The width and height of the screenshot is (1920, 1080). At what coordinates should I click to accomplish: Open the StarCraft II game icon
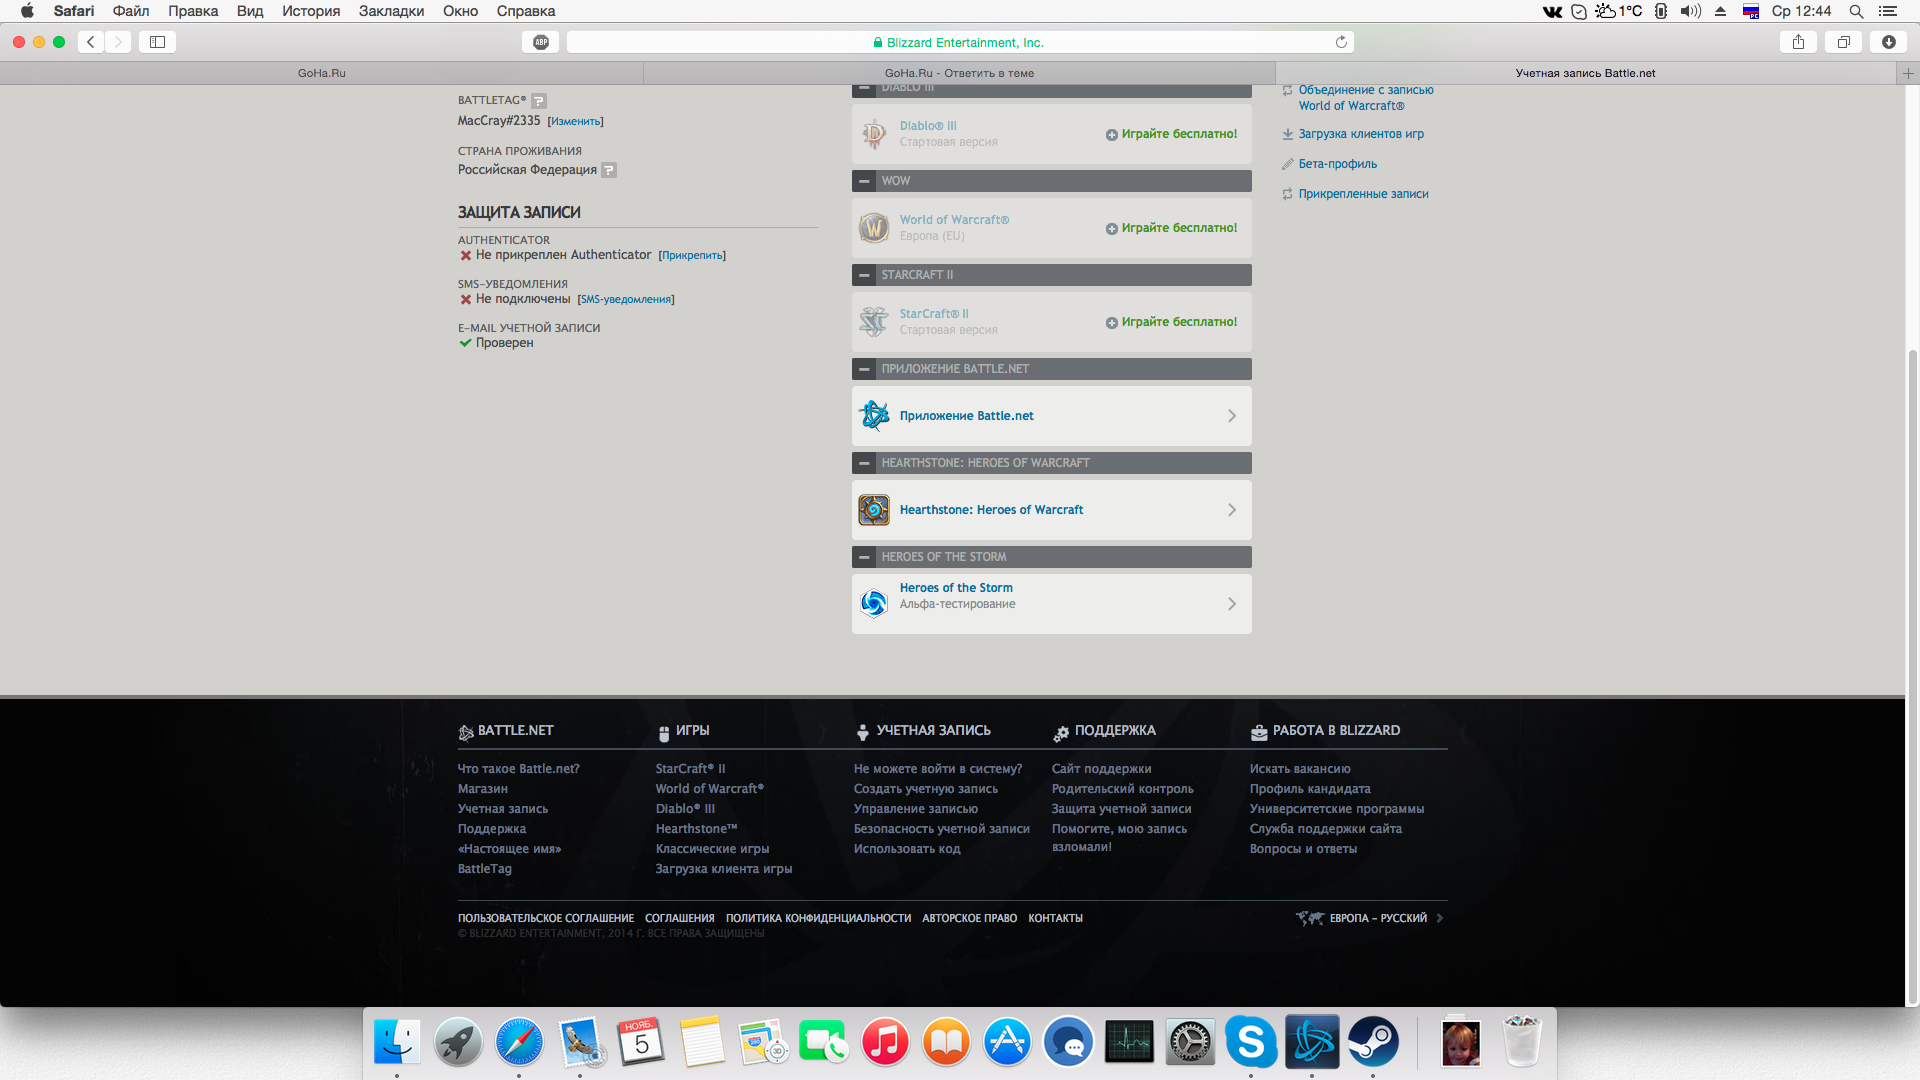click(x=874, y=322)
